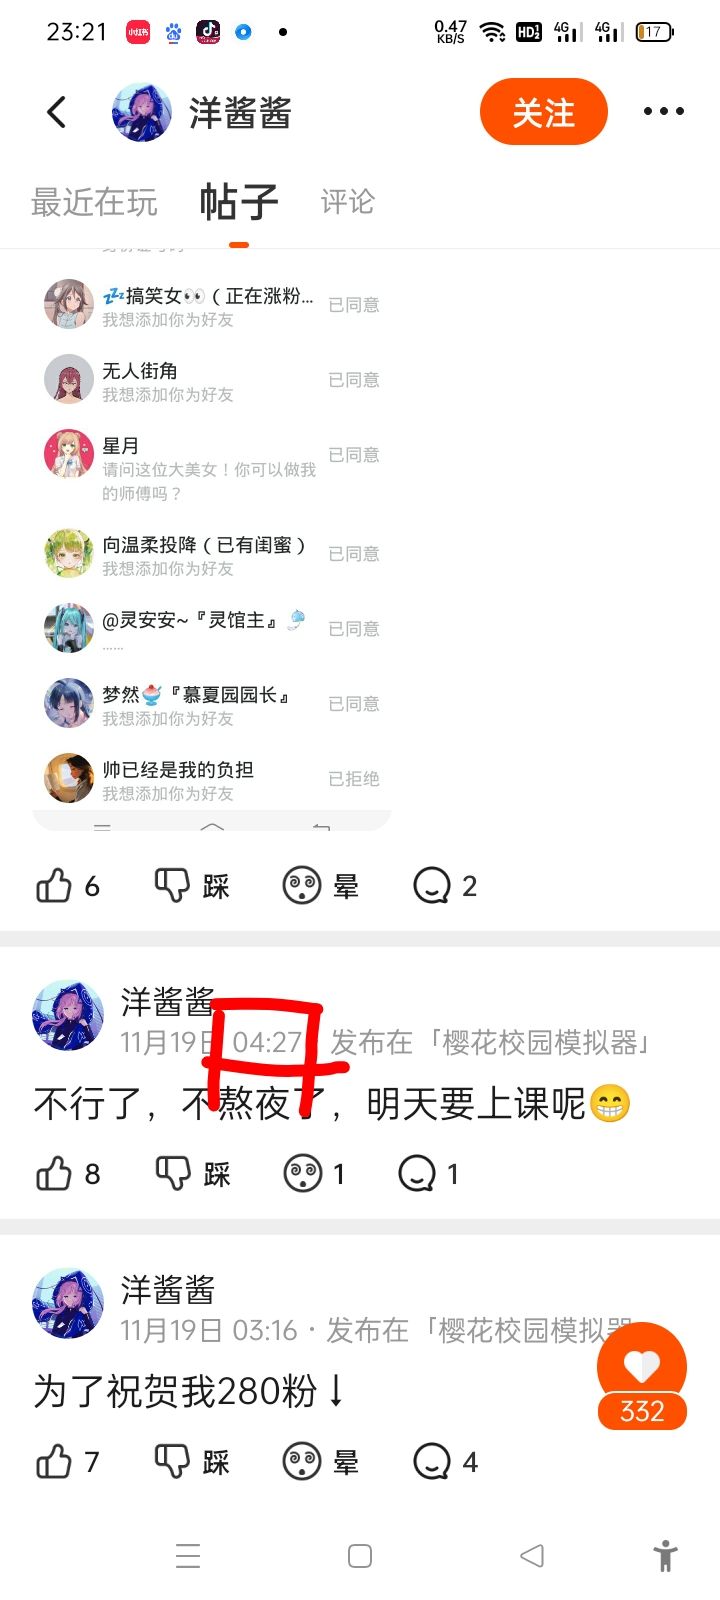Open 洋酱酱 profile avatar in header

142,112
